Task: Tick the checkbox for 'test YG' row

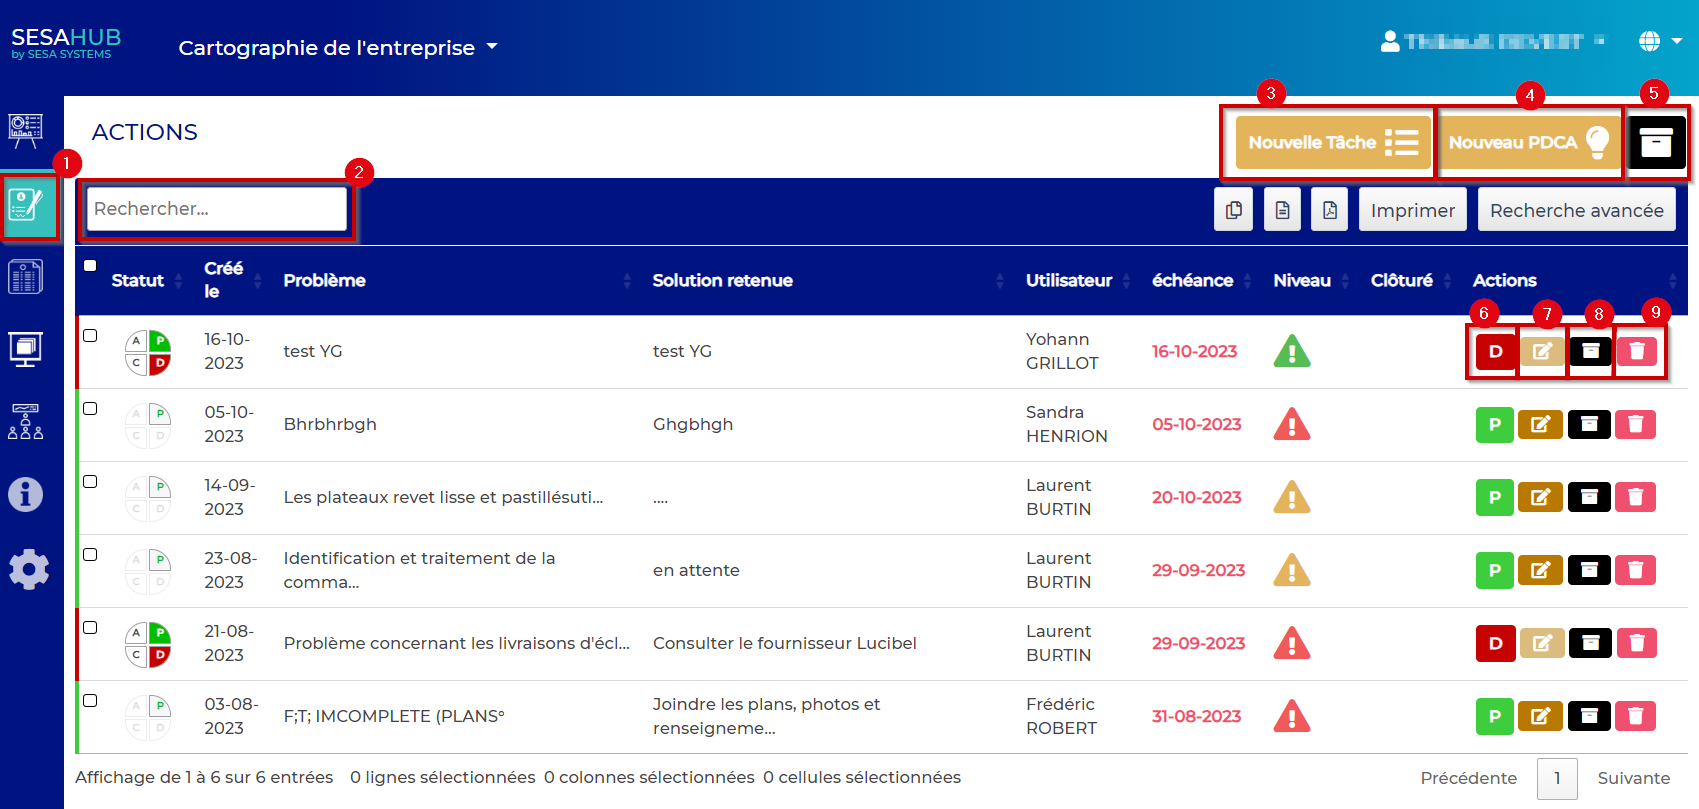Action: [x=90, y=336]
